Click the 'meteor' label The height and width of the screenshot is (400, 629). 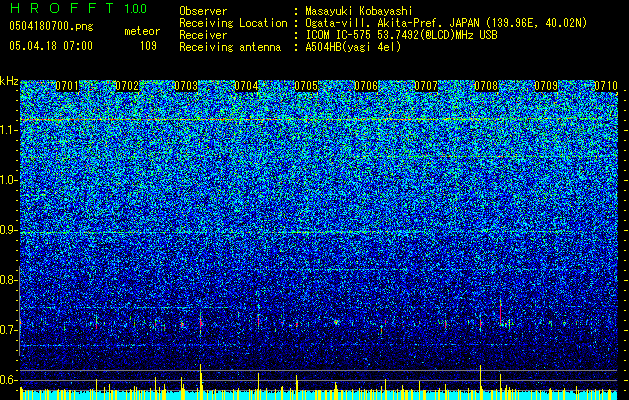pyautogui.click(x=142, y=31)
